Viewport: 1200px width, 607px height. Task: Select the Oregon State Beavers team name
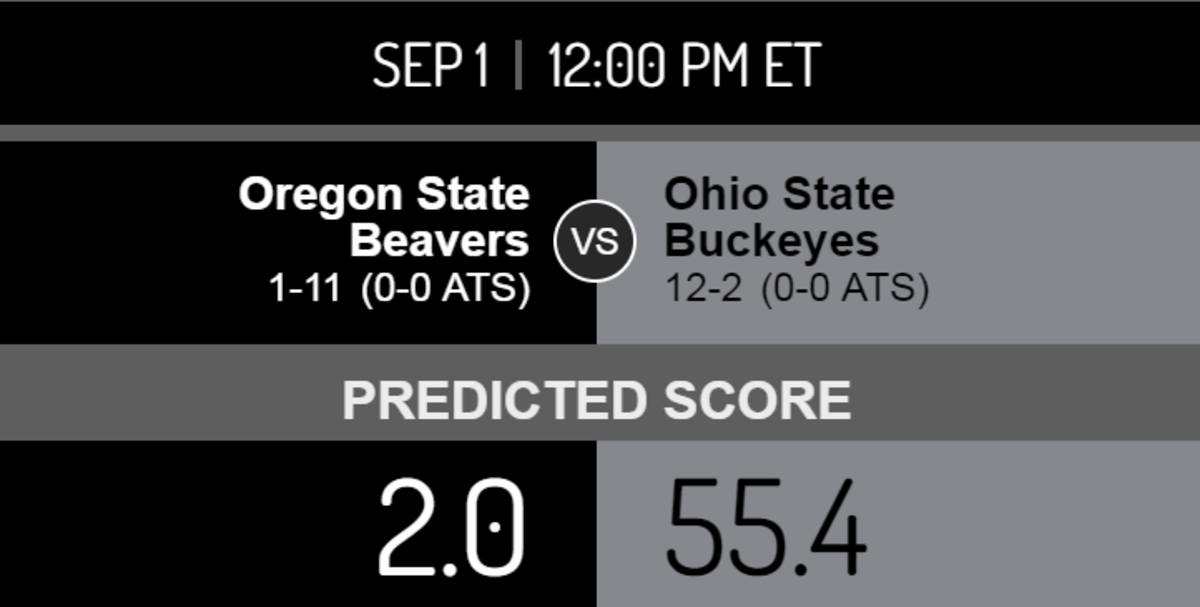(x=384, y=217)
